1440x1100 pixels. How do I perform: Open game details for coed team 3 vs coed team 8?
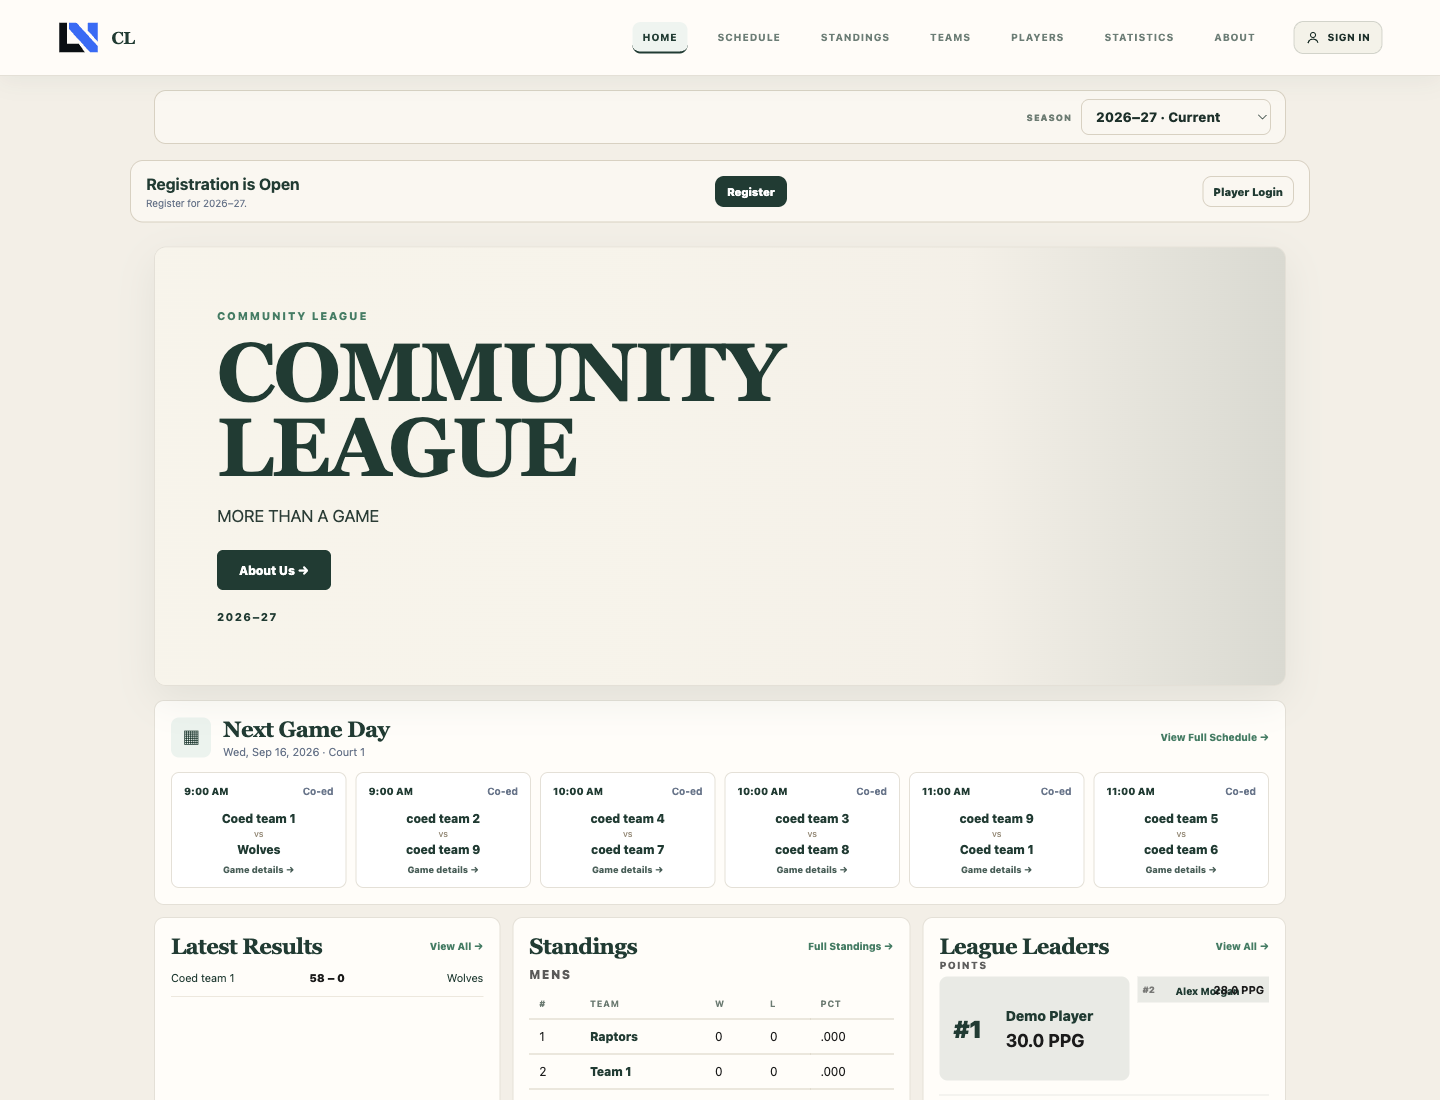click(x=812, y=870)
